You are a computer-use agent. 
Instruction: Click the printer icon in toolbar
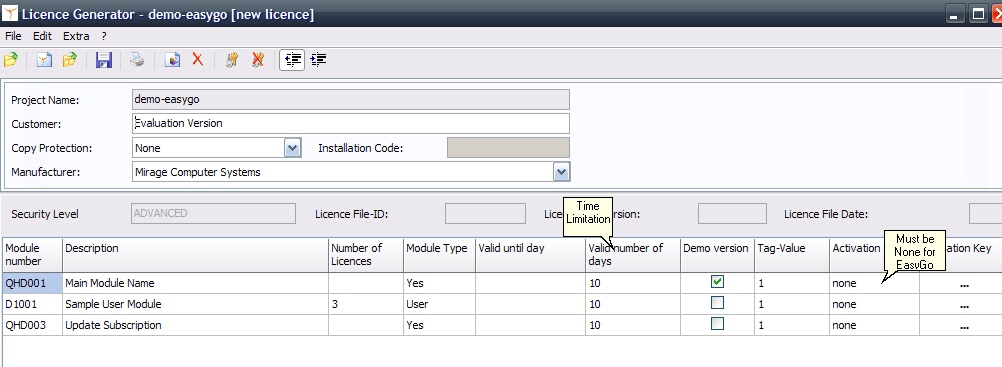coord(137,60)
